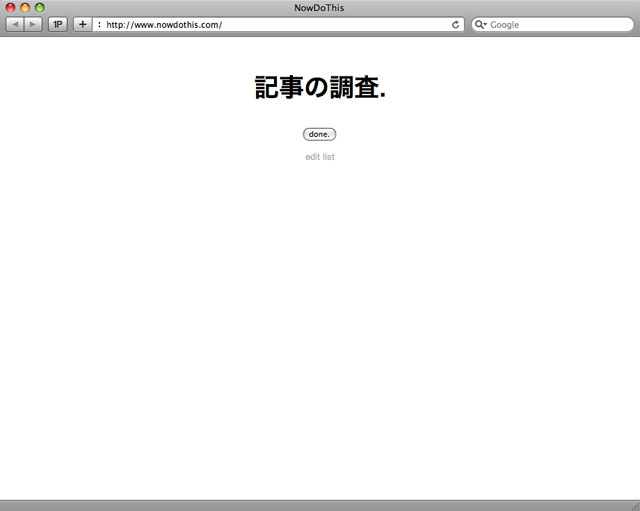Go back with the browser back arrow
Viewport: 640px width, 511px height.
15,24
